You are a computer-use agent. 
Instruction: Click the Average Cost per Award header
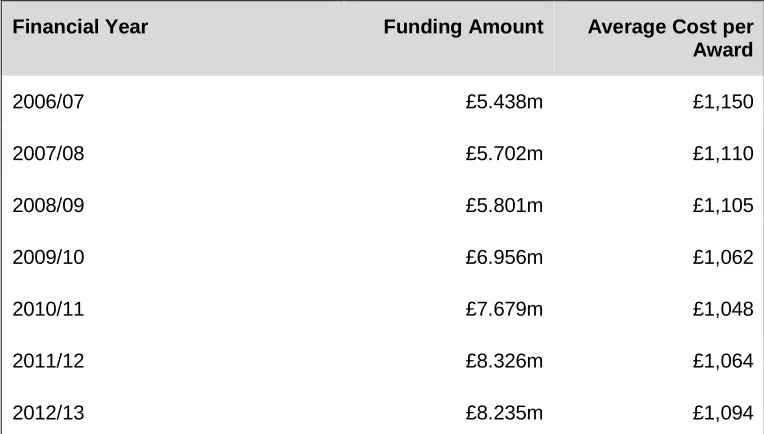tap(670, 38)
